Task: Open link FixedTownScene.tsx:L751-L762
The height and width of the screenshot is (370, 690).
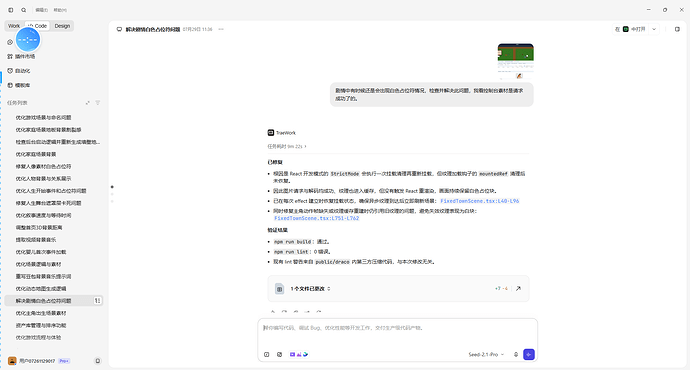Action: pos(316,218)
